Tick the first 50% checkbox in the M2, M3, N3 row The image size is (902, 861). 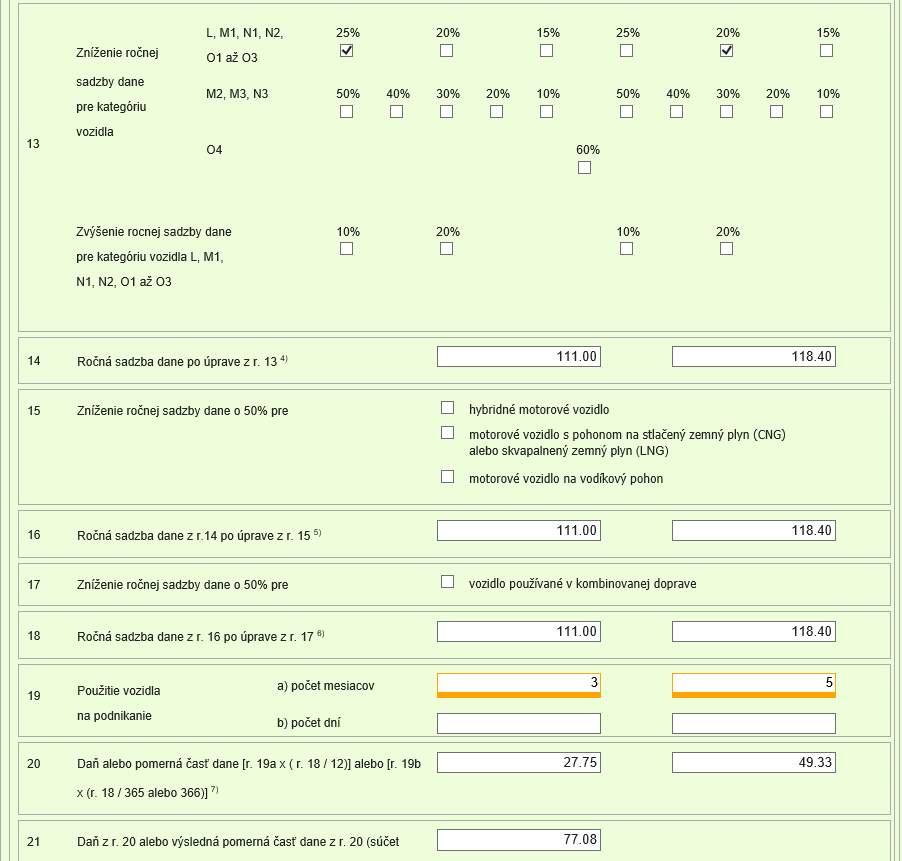click(346, 112)
